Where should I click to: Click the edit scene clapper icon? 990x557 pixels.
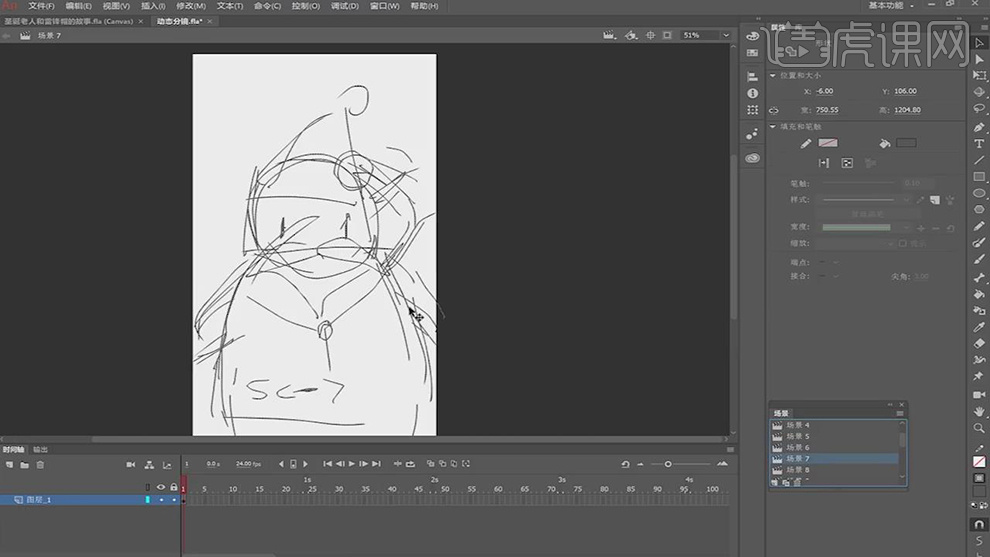(x=609, y=35)
